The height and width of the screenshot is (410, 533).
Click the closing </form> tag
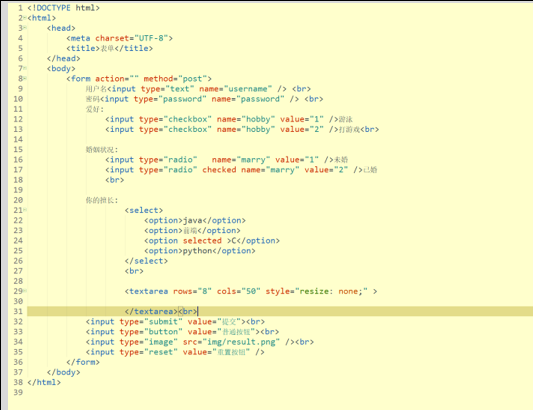[x=83, y=362]
